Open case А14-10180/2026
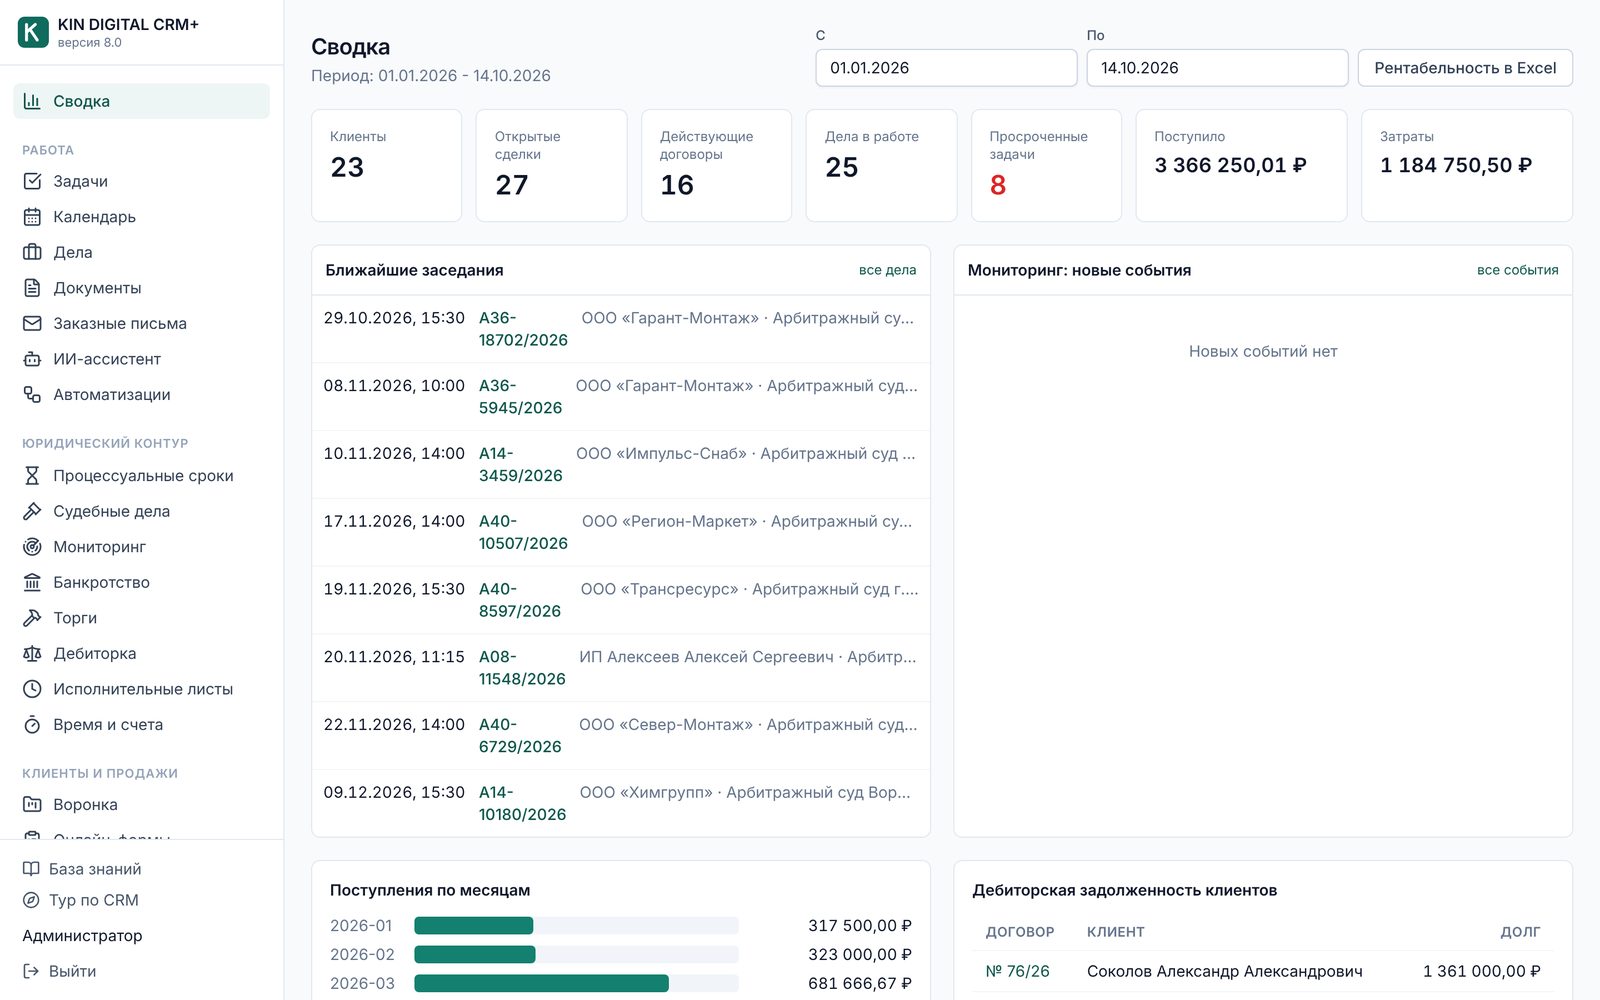 click(522, 803)
